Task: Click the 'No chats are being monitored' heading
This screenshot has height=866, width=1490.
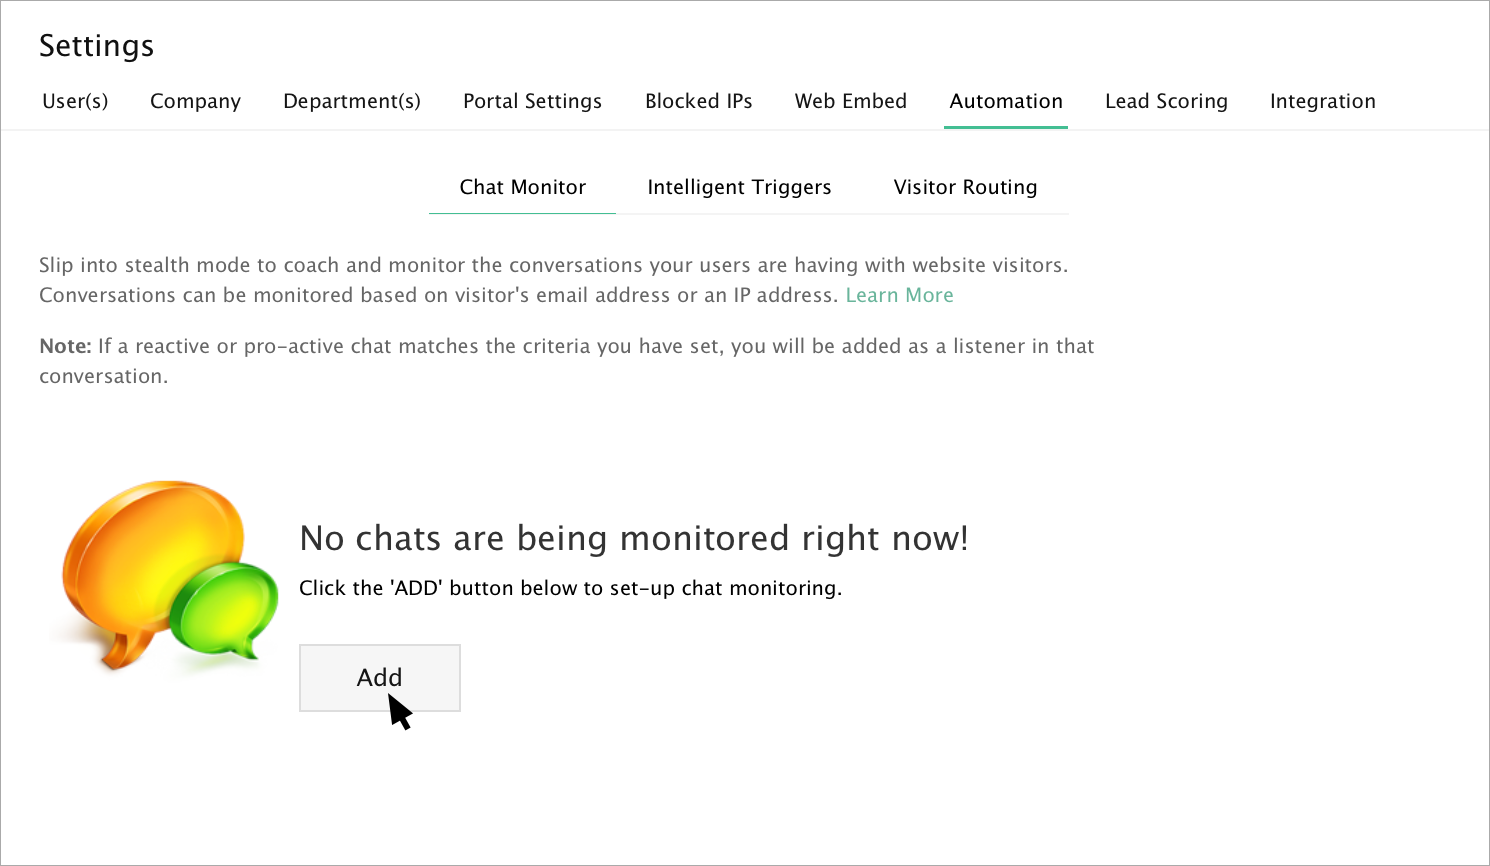Action: click(633, 538)
